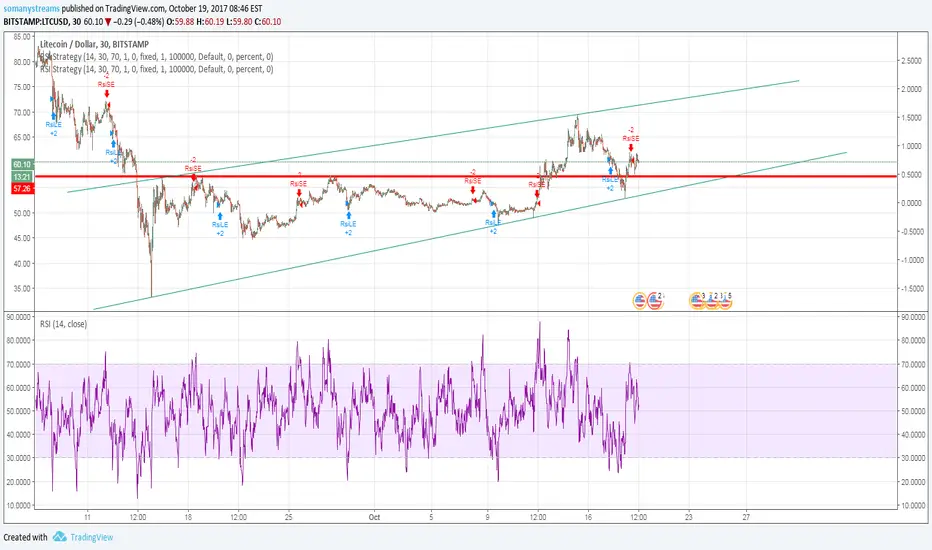Select the upper green channel trend line

433,136
